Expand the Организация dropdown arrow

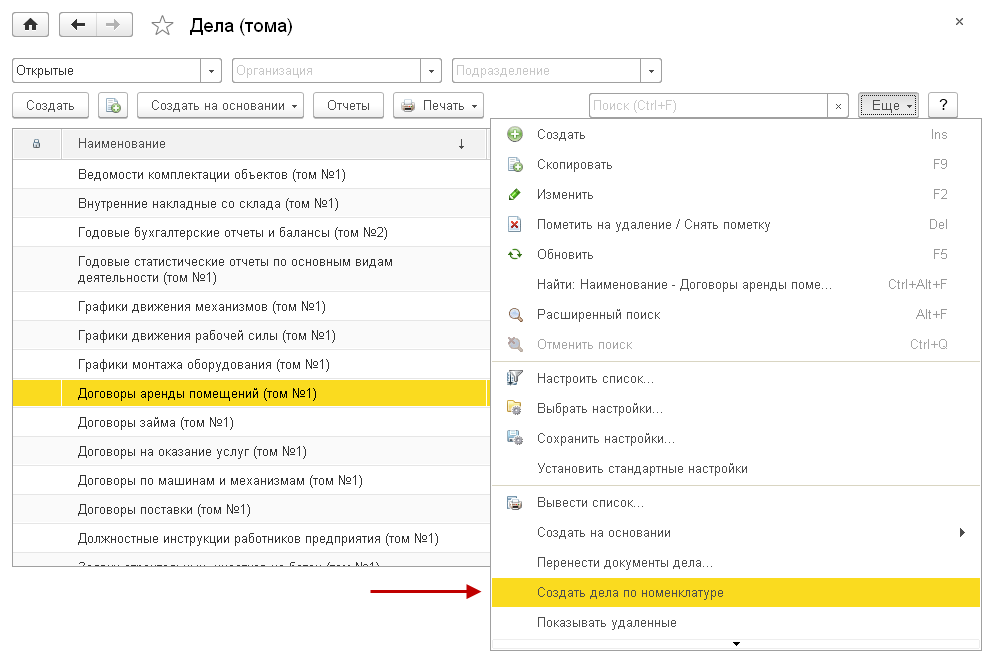[x=432, y=71]
